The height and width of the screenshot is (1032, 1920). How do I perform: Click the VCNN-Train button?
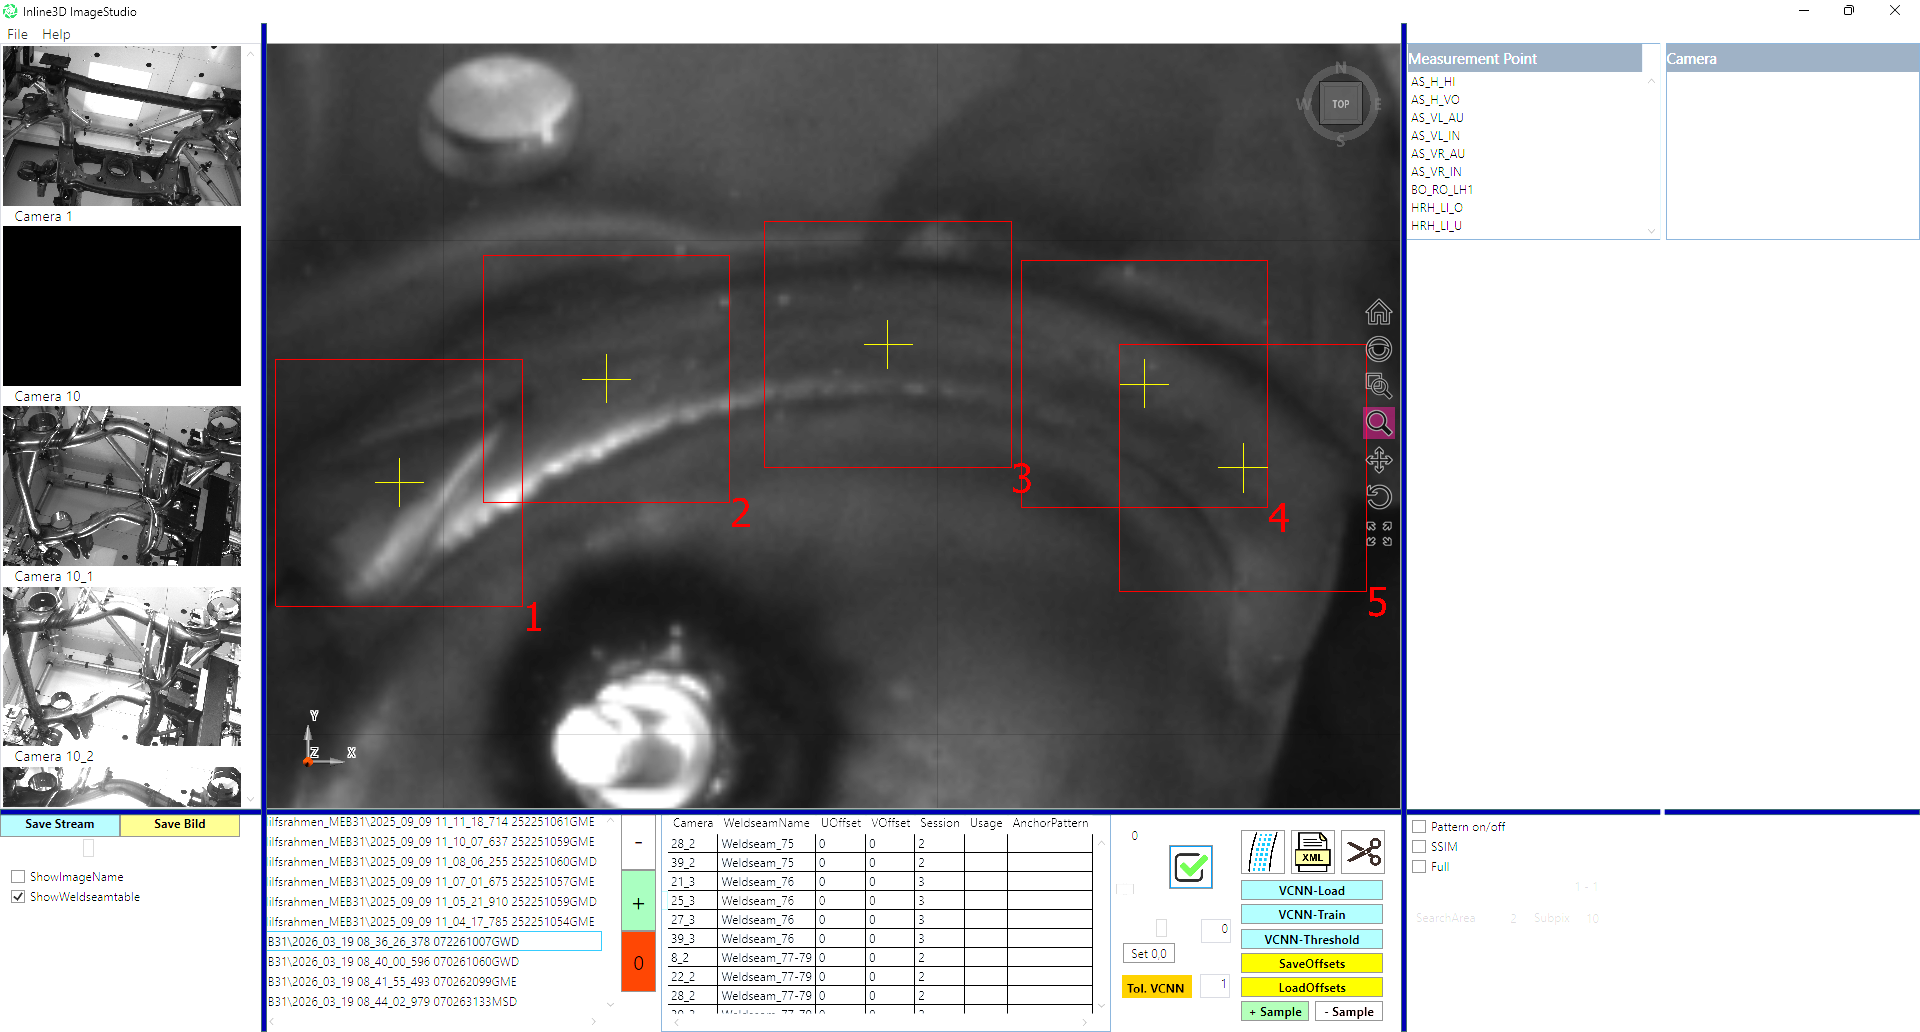click(1311, 914)
